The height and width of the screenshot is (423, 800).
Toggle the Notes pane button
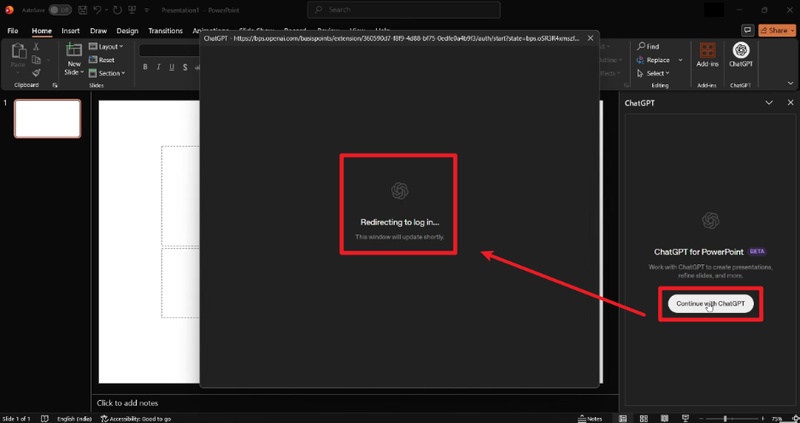point(590,418)
